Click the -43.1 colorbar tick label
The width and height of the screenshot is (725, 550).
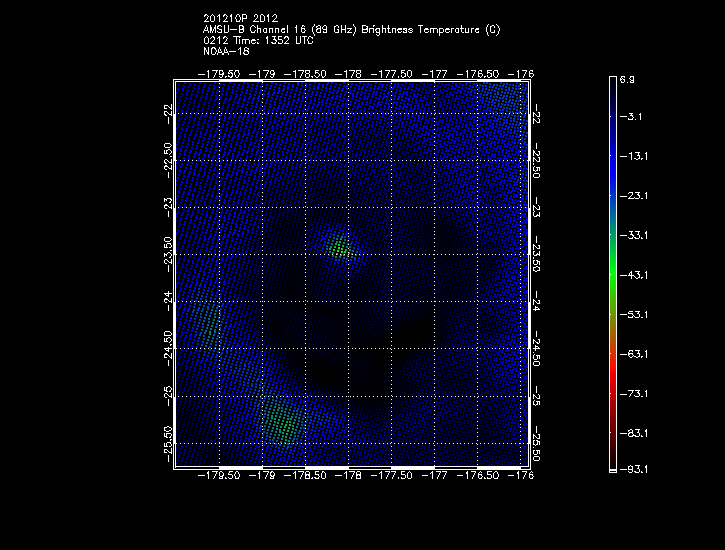click(x=633, y=274)
